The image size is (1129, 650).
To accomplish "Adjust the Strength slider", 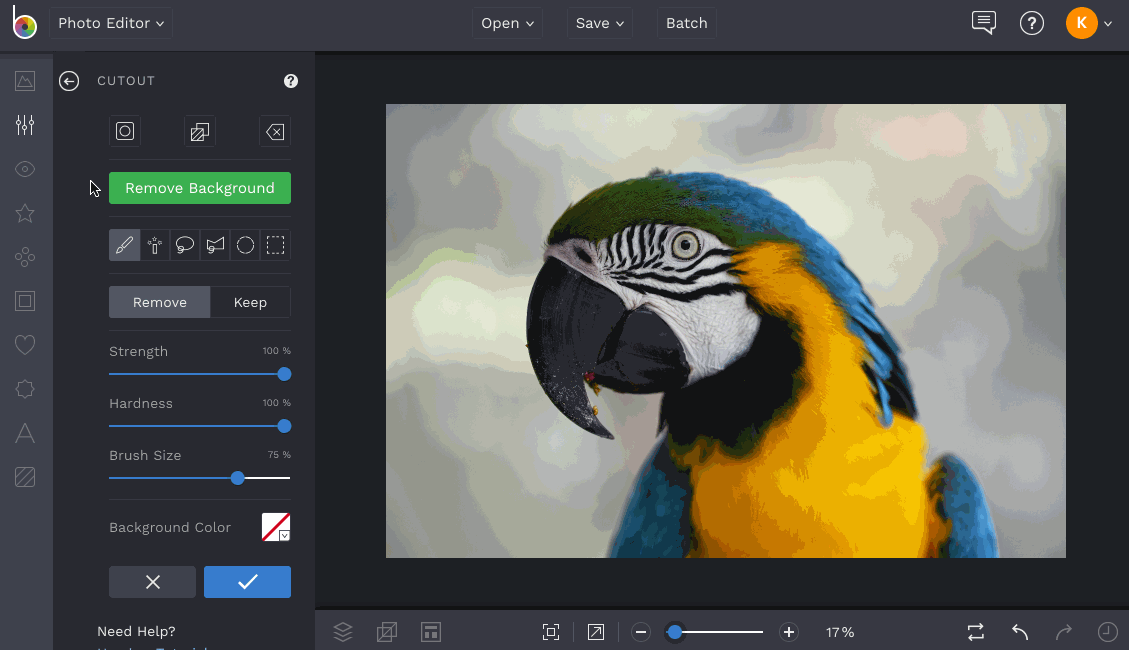I will (x=200, y=374).
